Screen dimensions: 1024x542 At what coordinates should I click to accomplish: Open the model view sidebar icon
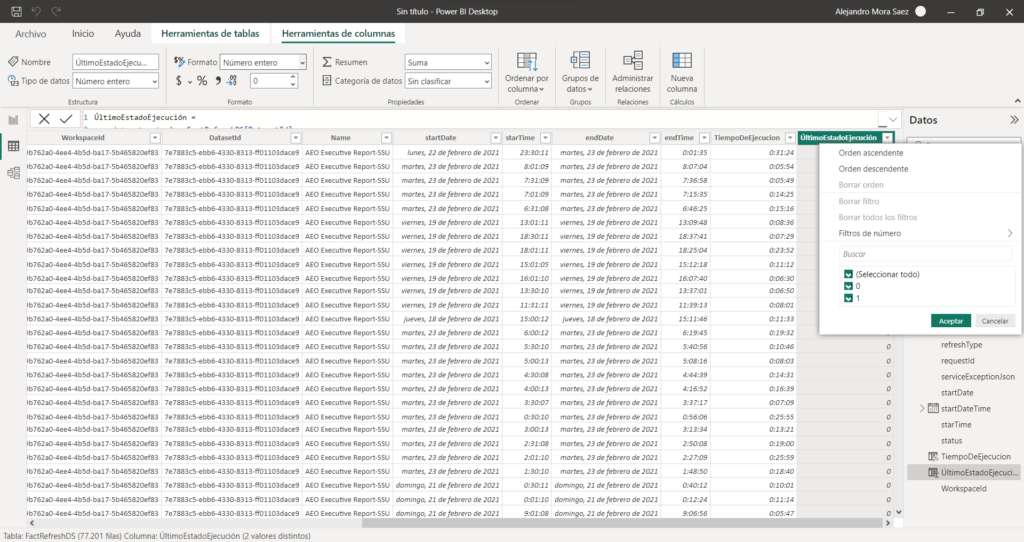click(x=14, y=173)
